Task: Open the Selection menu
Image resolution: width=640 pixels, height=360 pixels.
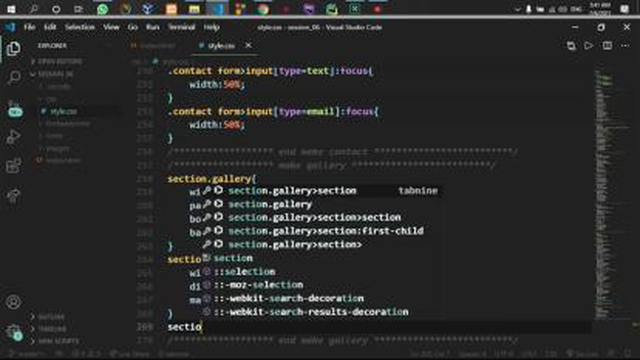Action: 80,27
